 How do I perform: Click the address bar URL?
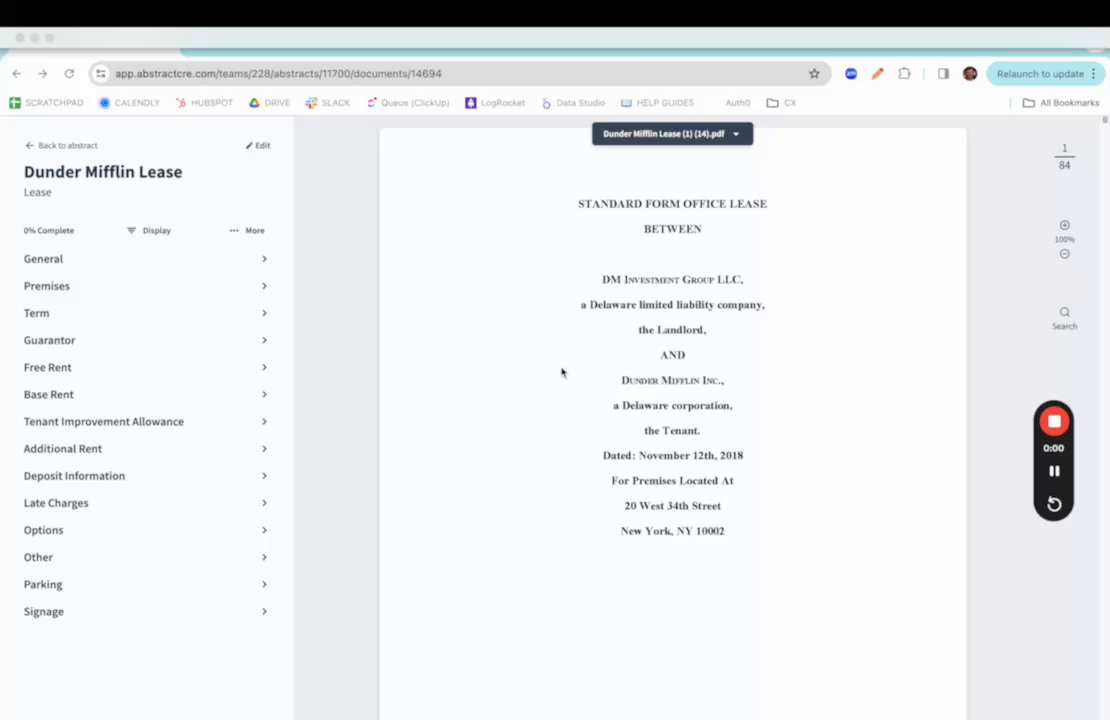pyautogui.click(x=278, y=74)
